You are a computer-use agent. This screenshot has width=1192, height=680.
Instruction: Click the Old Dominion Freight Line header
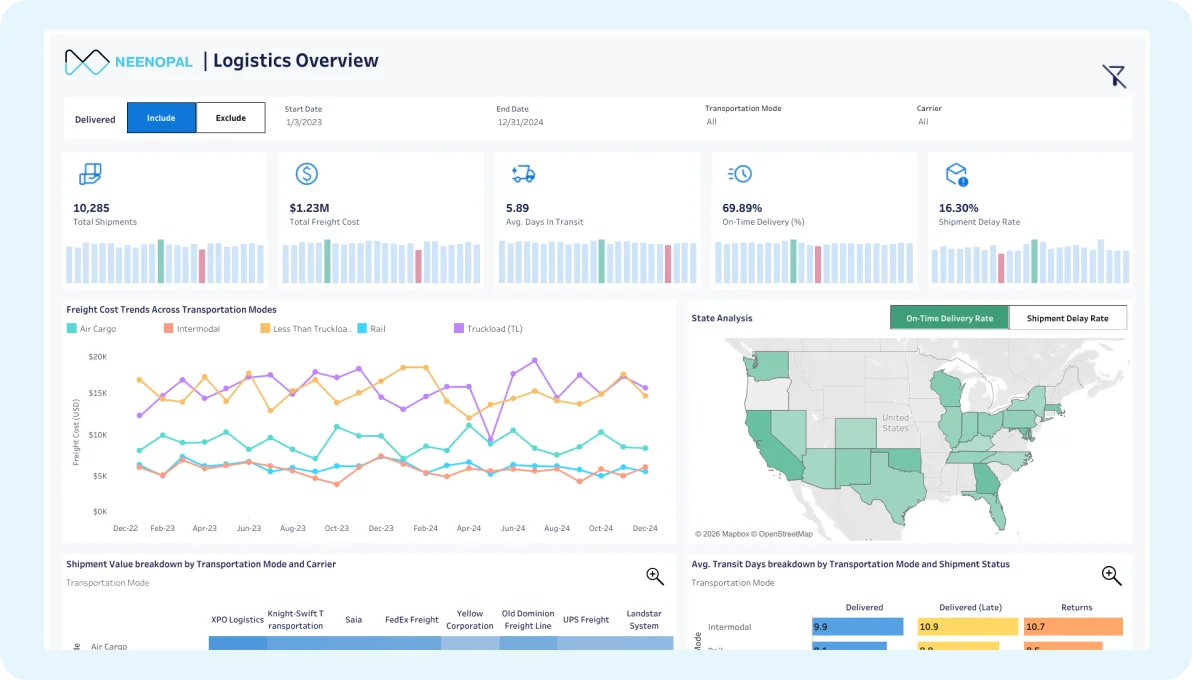tap(528, 620)
